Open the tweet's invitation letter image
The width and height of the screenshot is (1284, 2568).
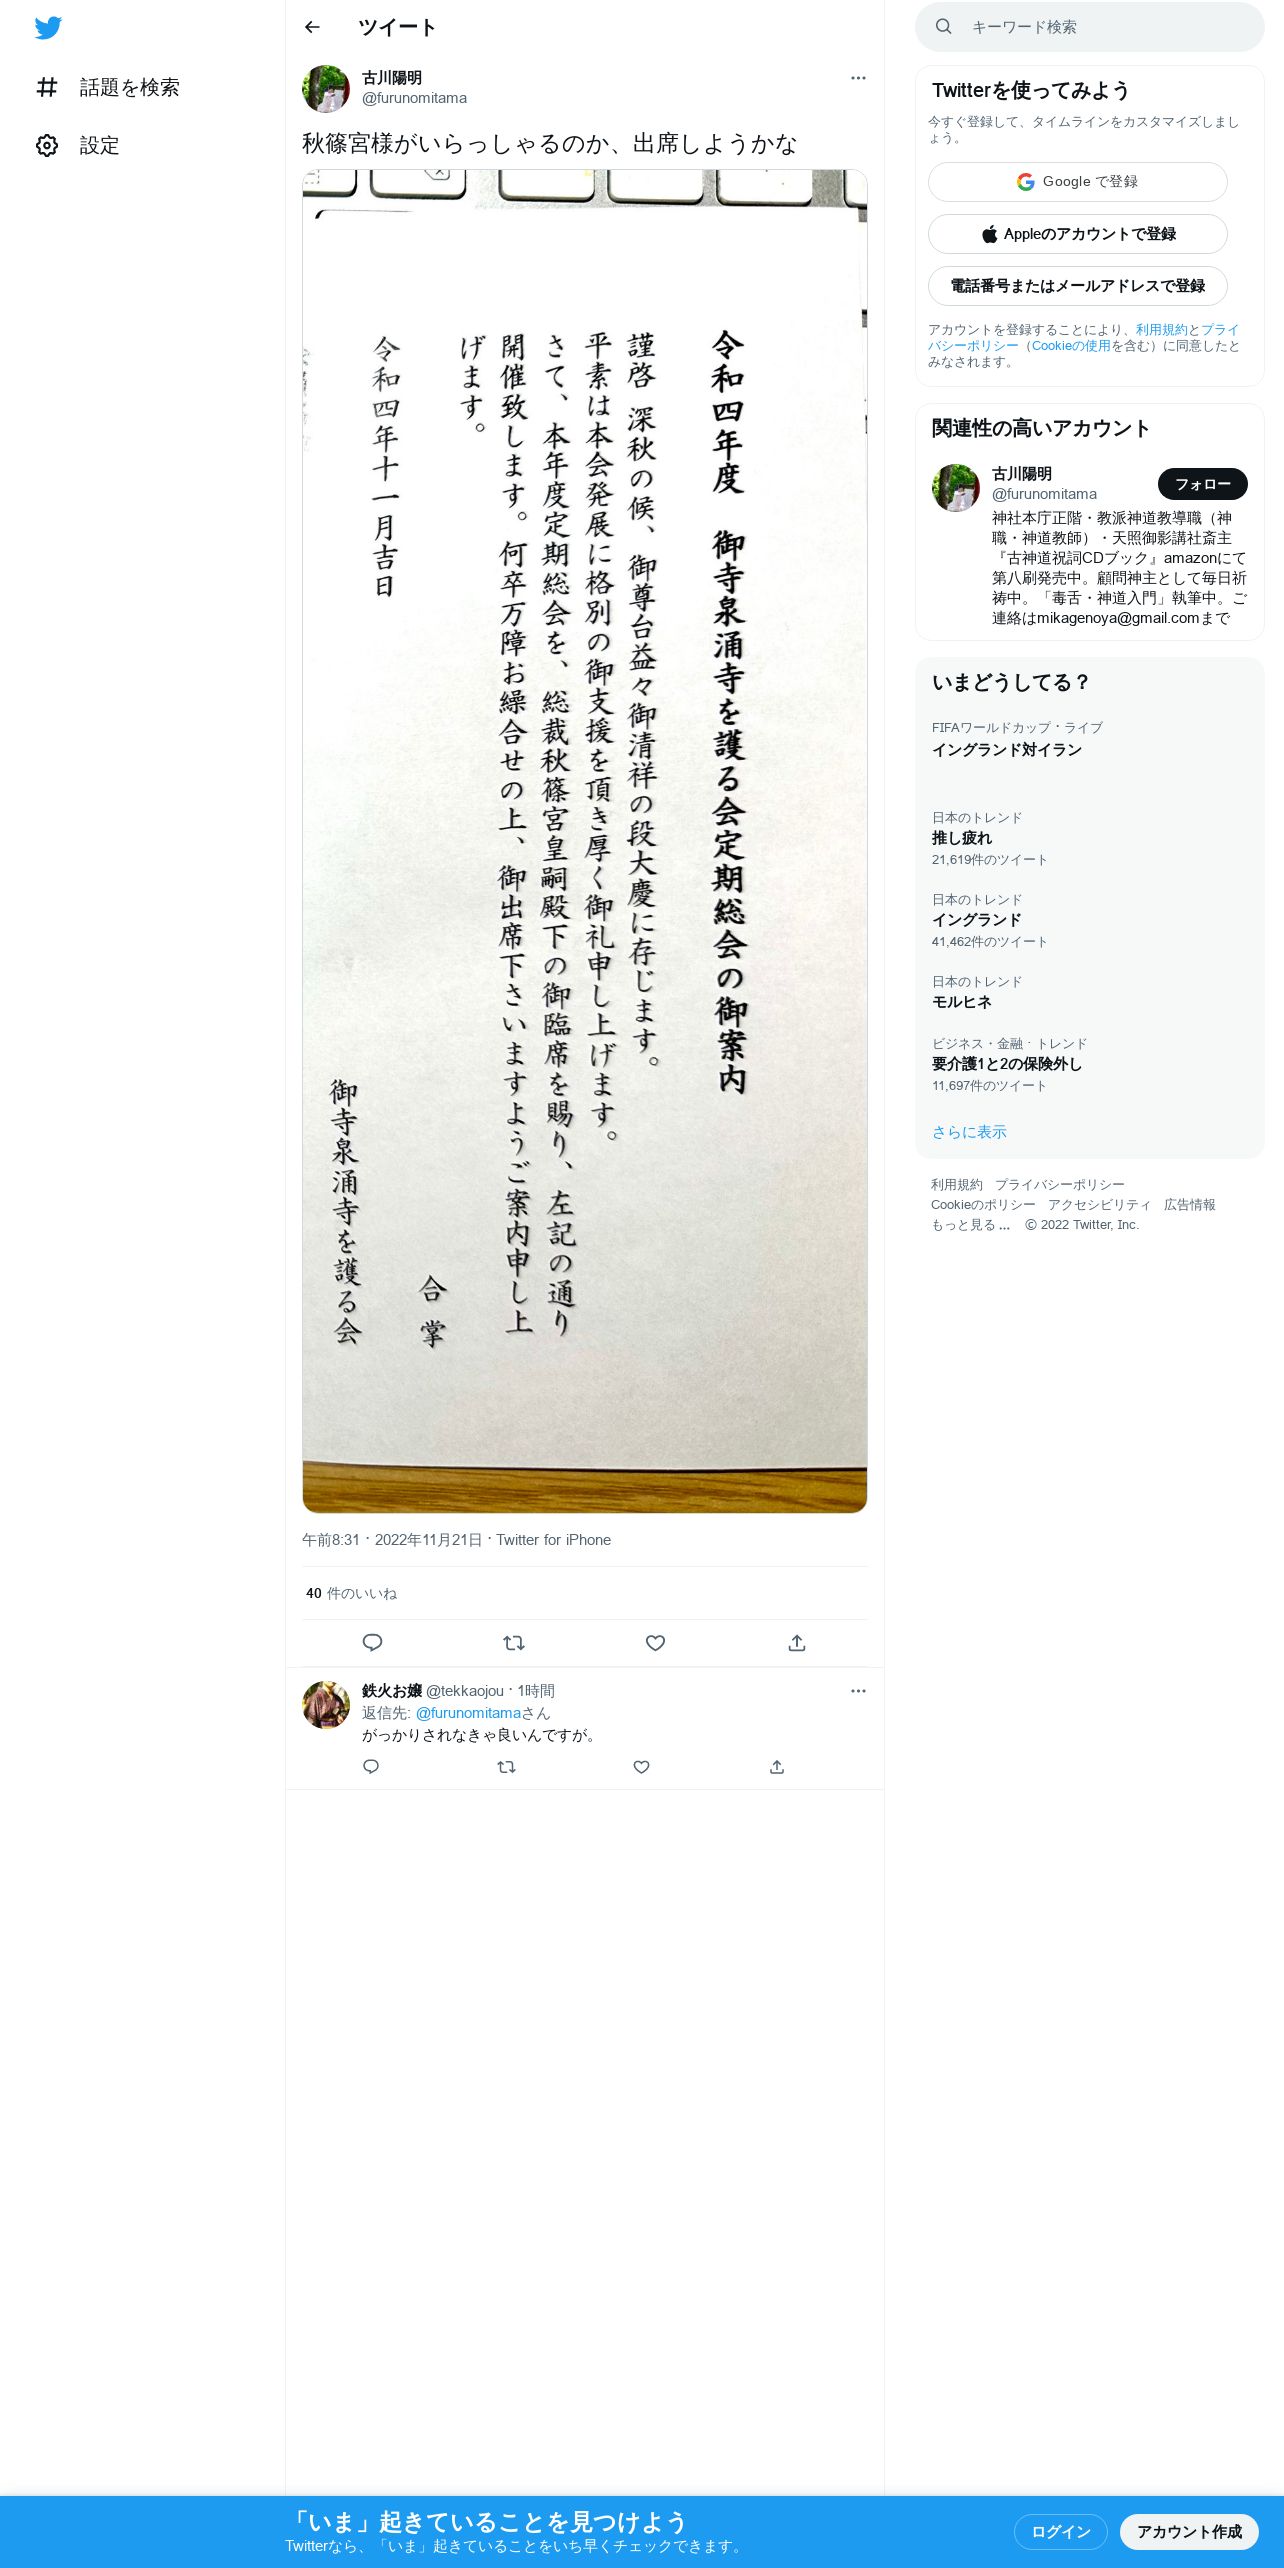(585, 841)
